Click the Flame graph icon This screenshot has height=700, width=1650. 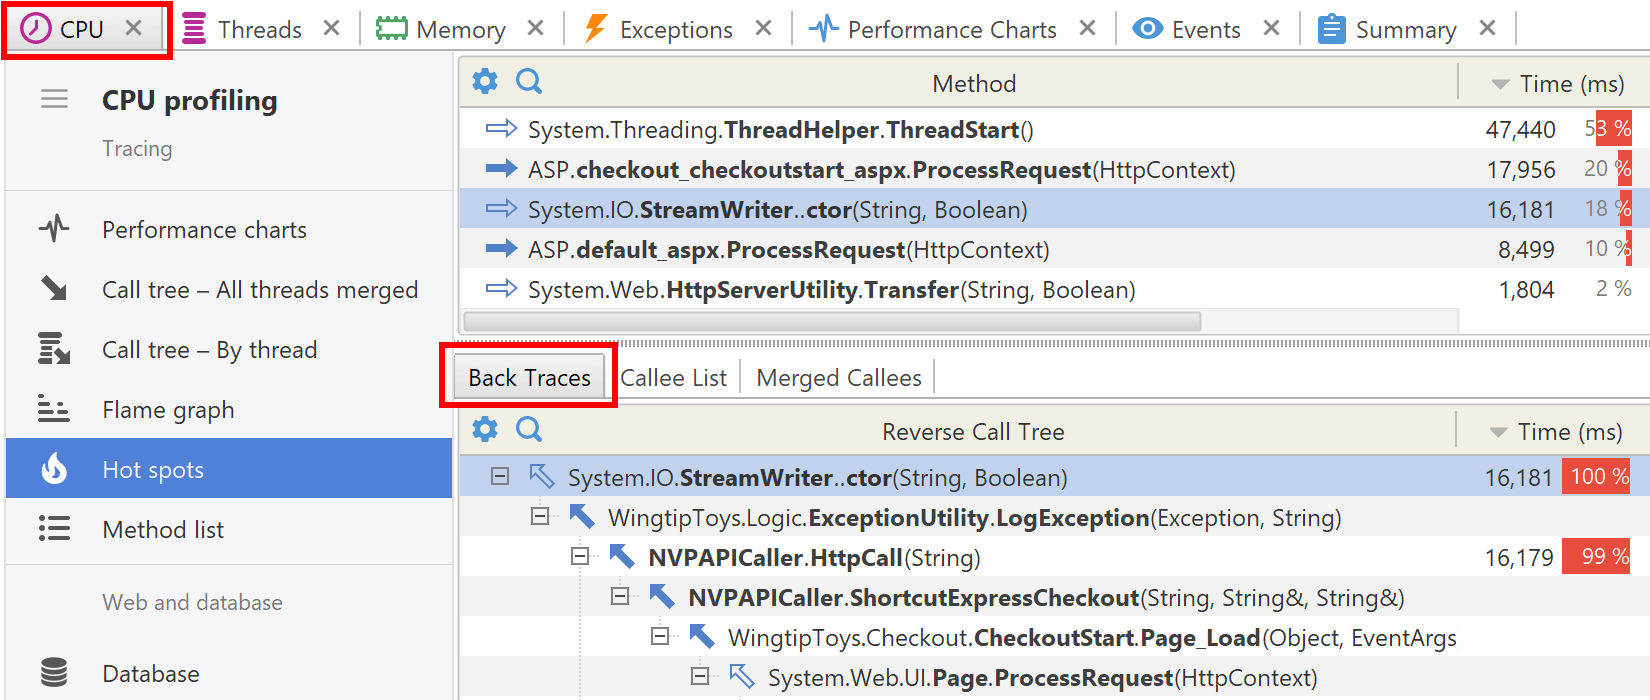point(54,409)
